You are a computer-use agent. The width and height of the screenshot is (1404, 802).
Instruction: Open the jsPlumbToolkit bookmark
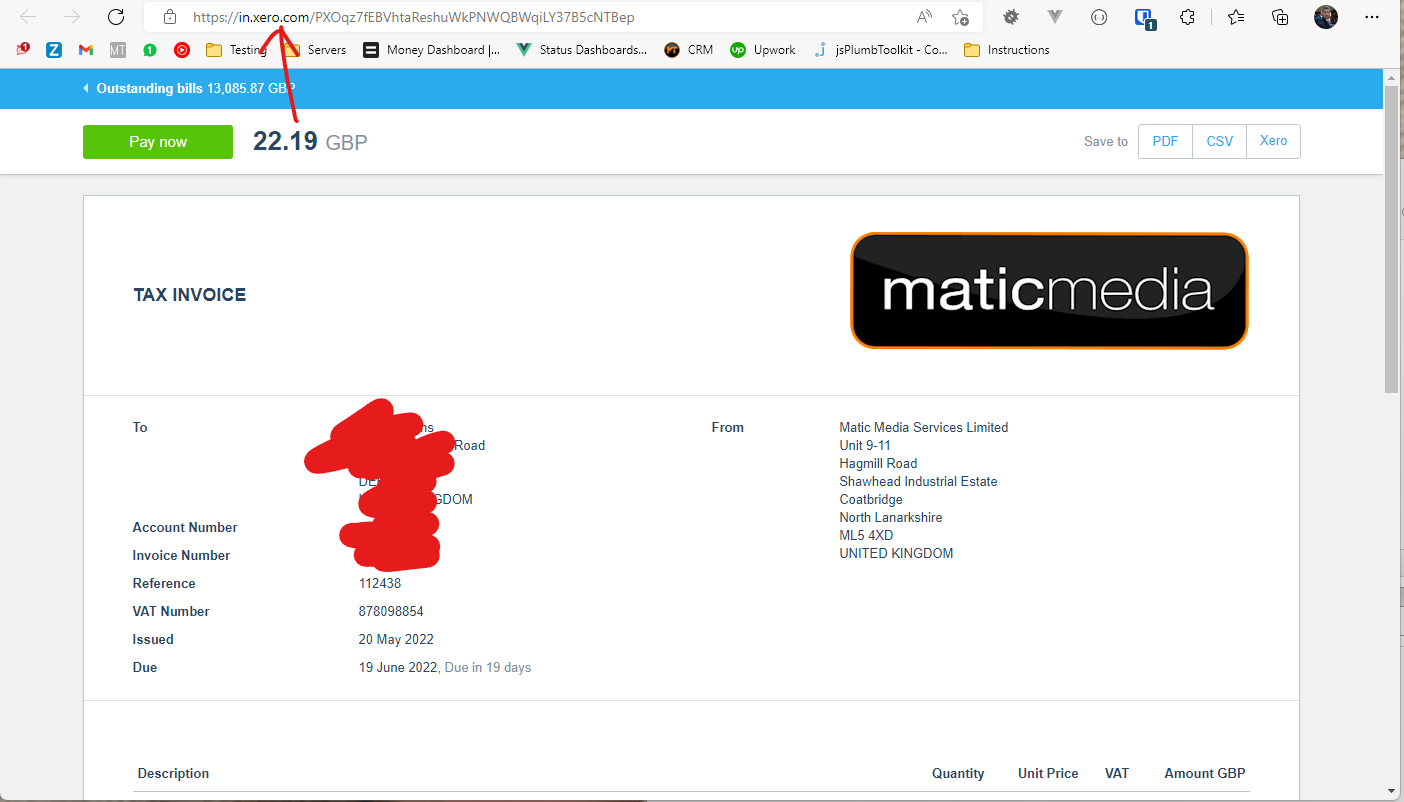(x=880, y=49)
